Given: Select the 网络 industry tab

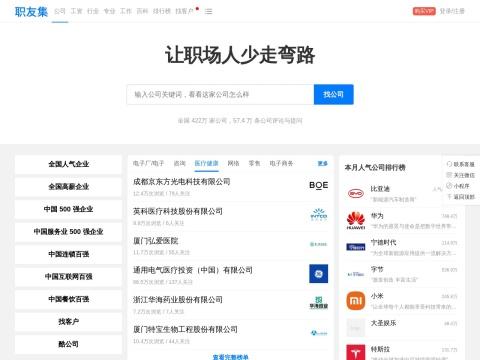Looking at the screenshot, I should [x=234, y=163].
